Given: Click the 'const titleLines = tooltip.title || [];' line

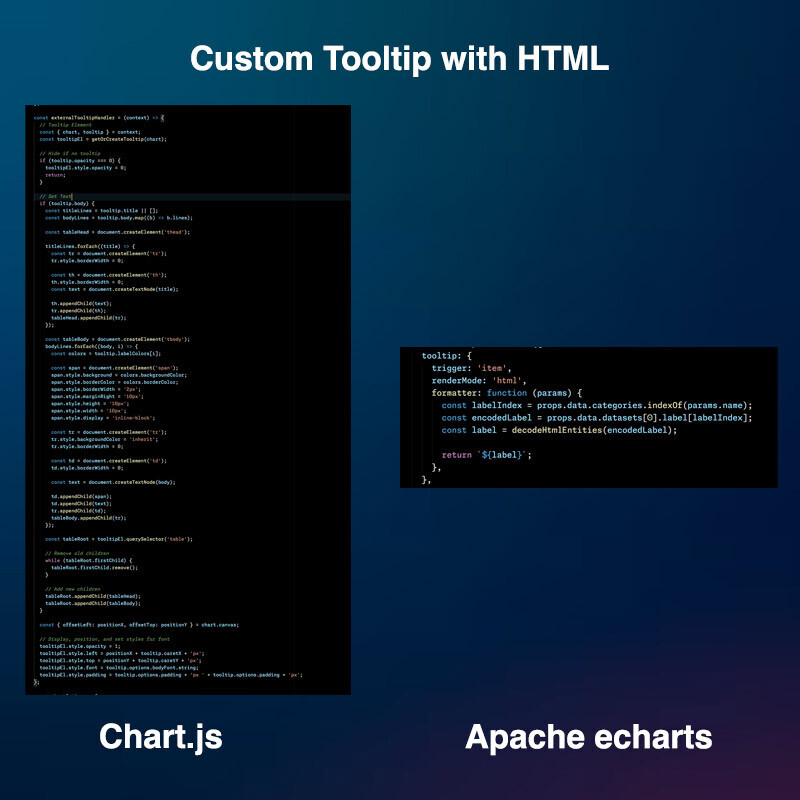Looking at the screenshot, I should [x=102, y=211].
